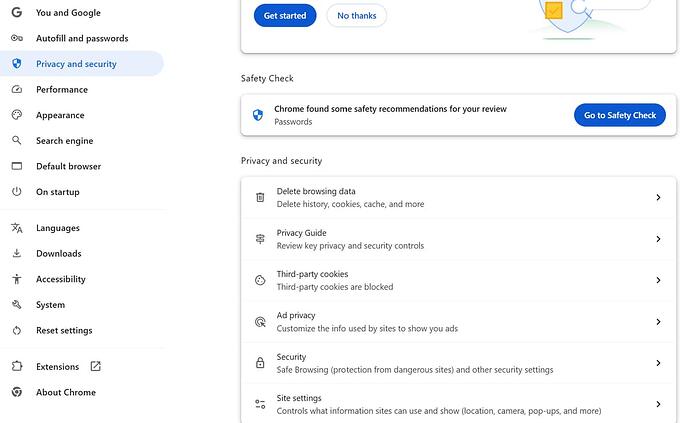This screenshot has width=690, height=423.
Task: Open the Downloads settings section
Action: coord(58,254)
